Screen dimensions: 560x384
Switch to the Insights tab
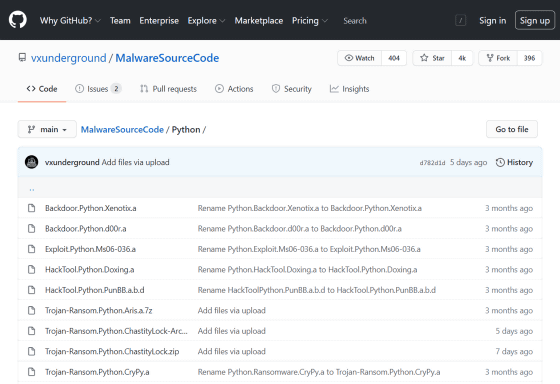349,89
